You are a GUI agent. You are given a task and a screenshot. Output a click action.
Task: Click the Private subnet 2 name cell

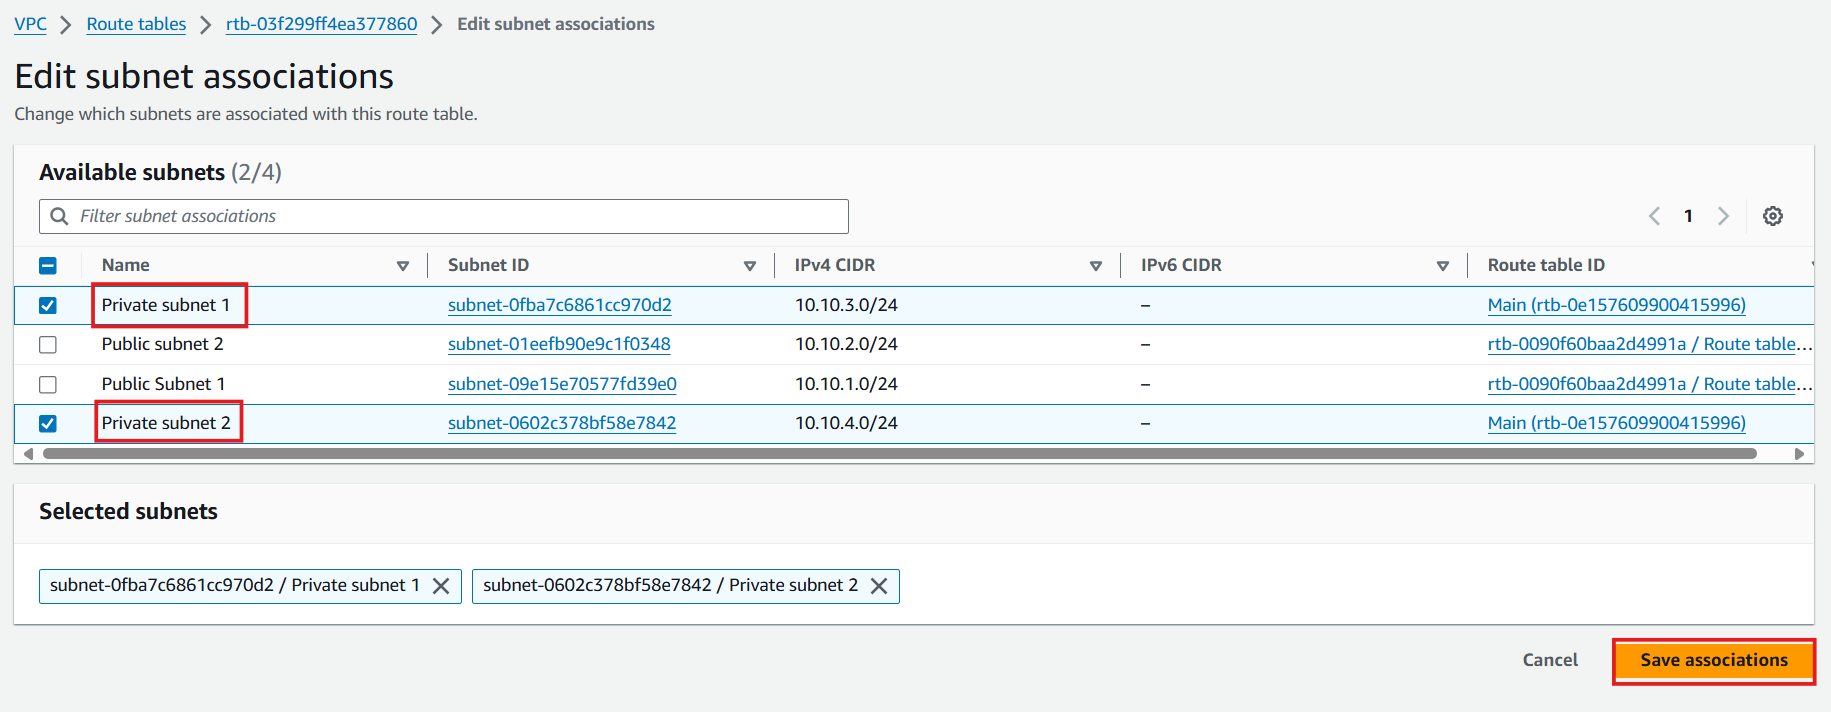166,423
